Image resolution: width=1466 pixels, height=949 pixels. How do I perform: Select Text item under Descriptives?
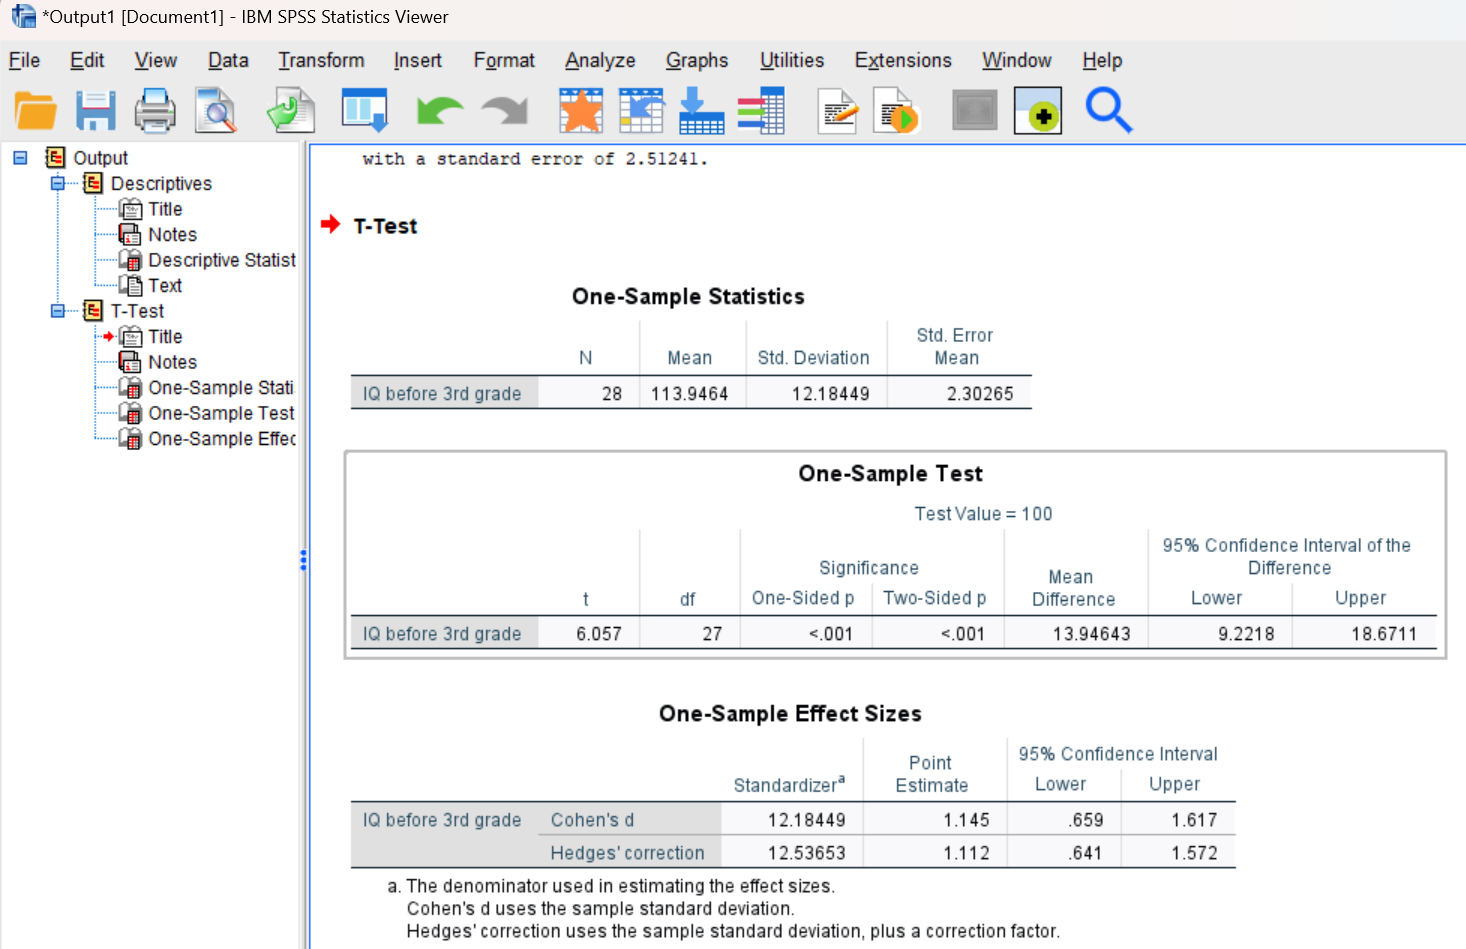coord(165,285)
